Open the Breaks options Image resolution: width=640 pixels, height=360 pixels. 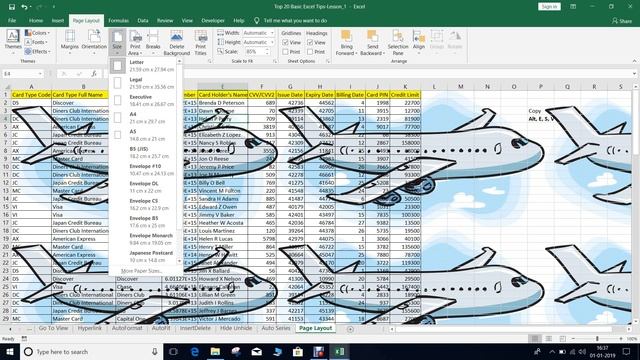(x=153, y=42)
